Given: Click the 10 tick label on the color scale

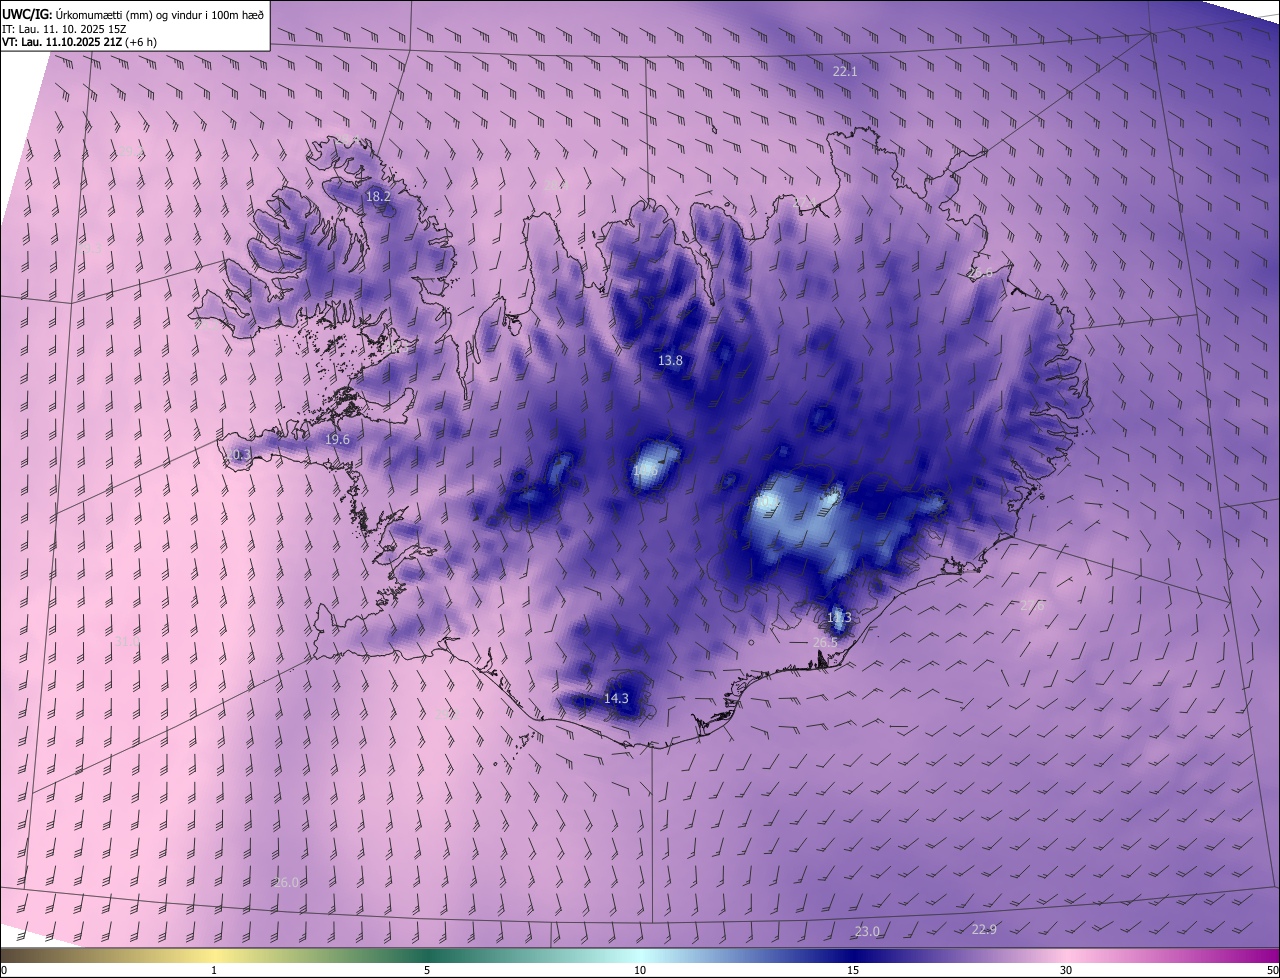Looking at the screenshot, I should pos(640,971).
